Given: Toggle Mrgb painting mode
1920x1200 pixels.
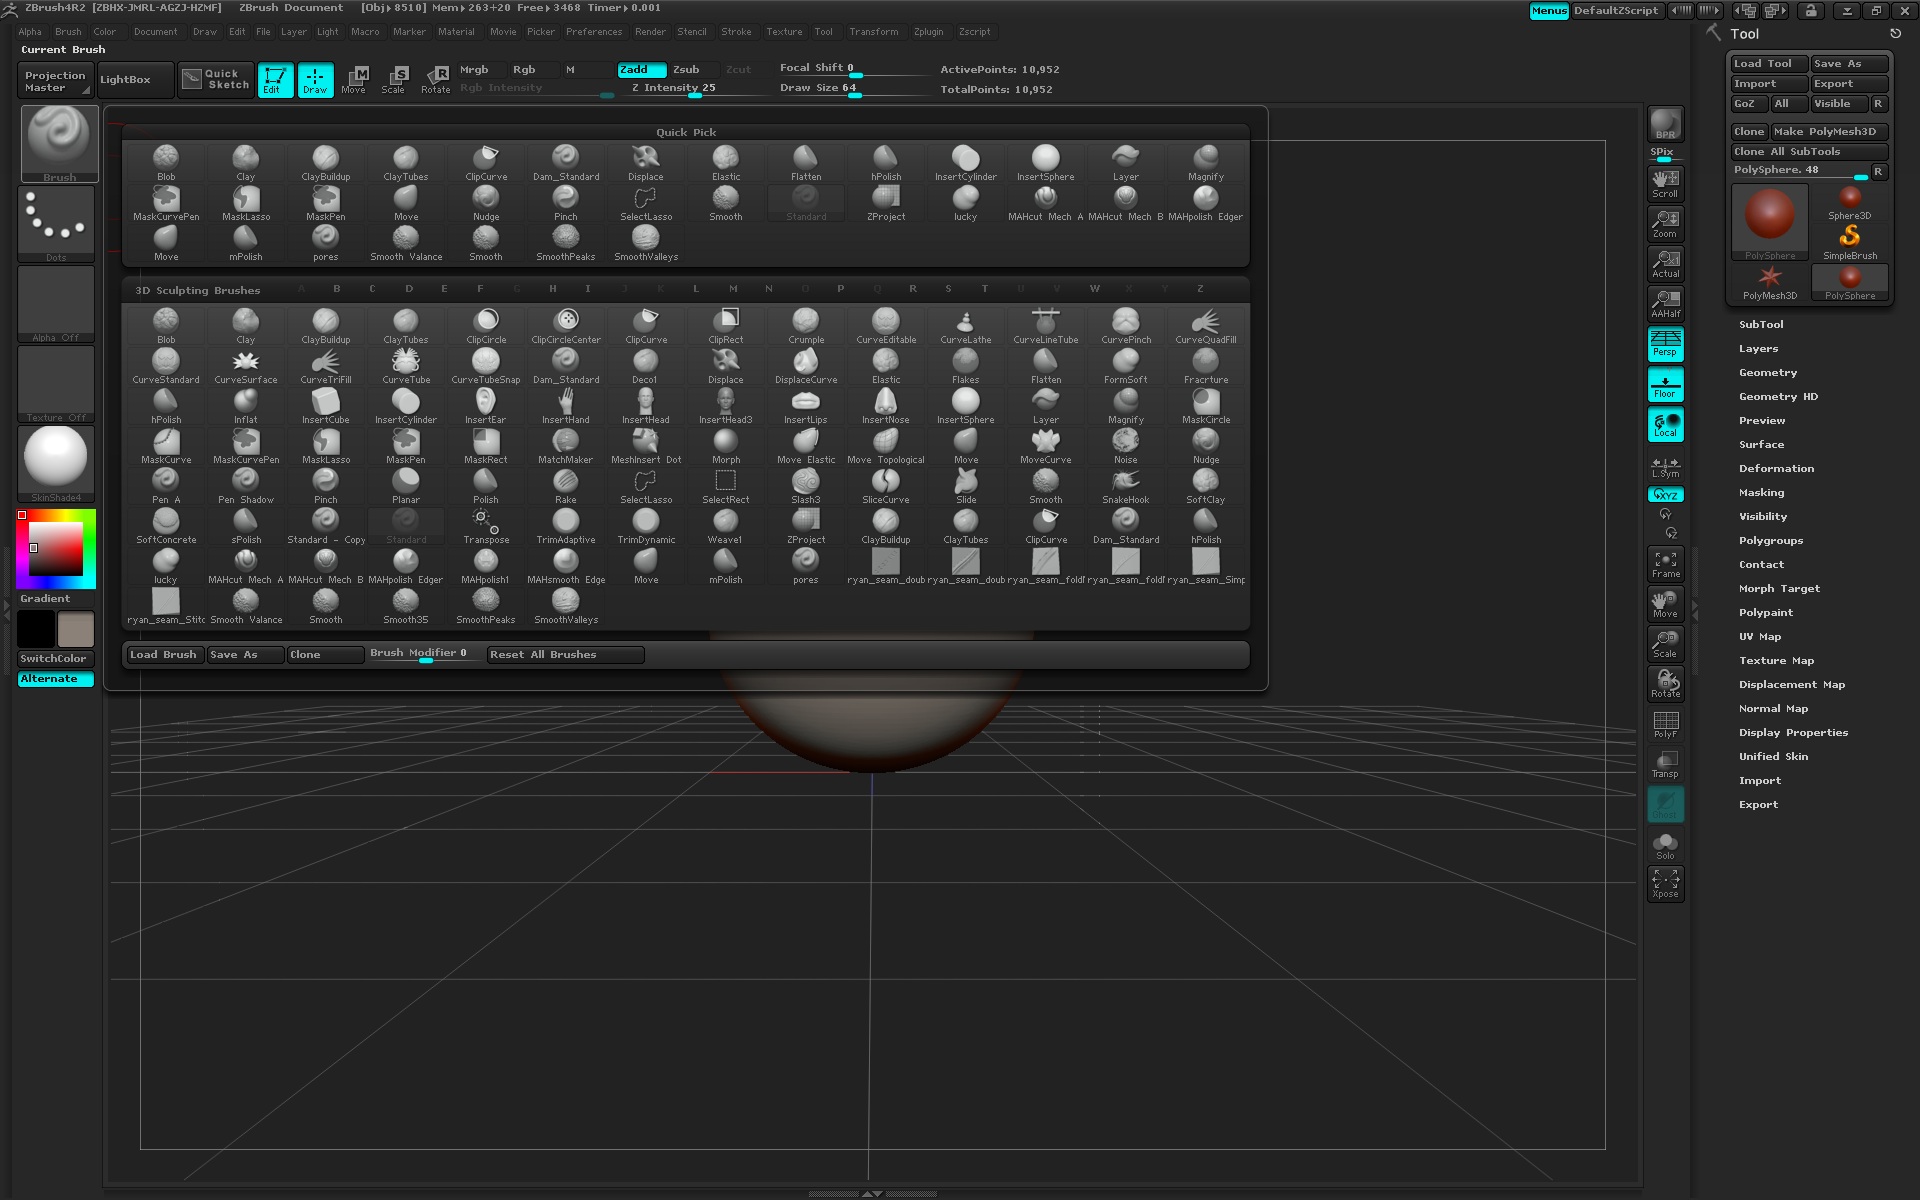Looking at the screenshot, I should tap(480, 69).
